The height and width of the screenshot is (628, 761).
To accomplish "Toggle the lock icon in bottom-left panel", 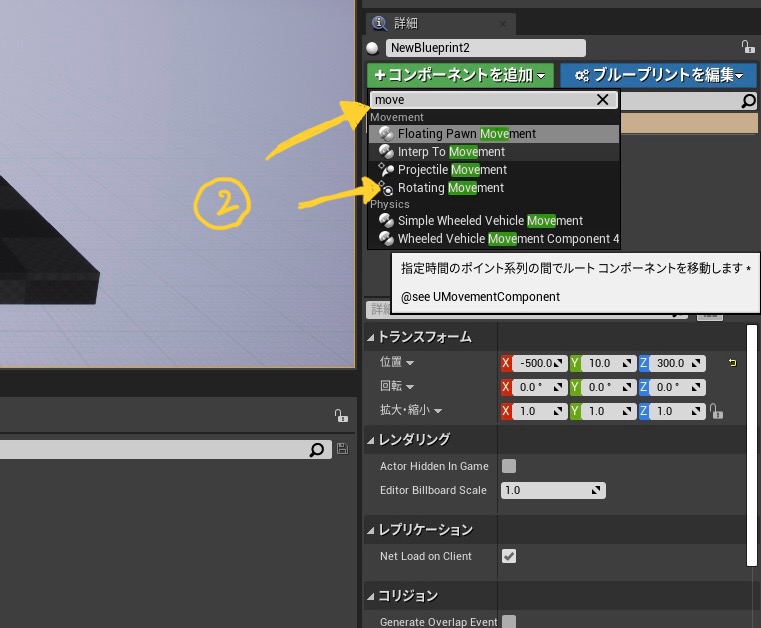I will pyautogui.click(x=340, y=415).
